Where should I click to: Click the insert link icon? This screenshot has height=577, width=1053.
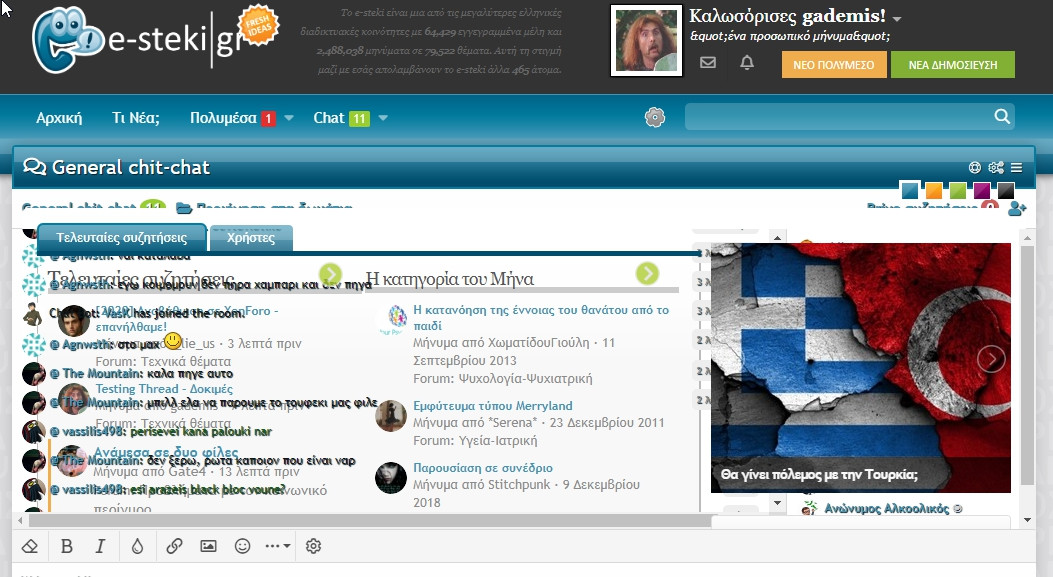point(174,546)
